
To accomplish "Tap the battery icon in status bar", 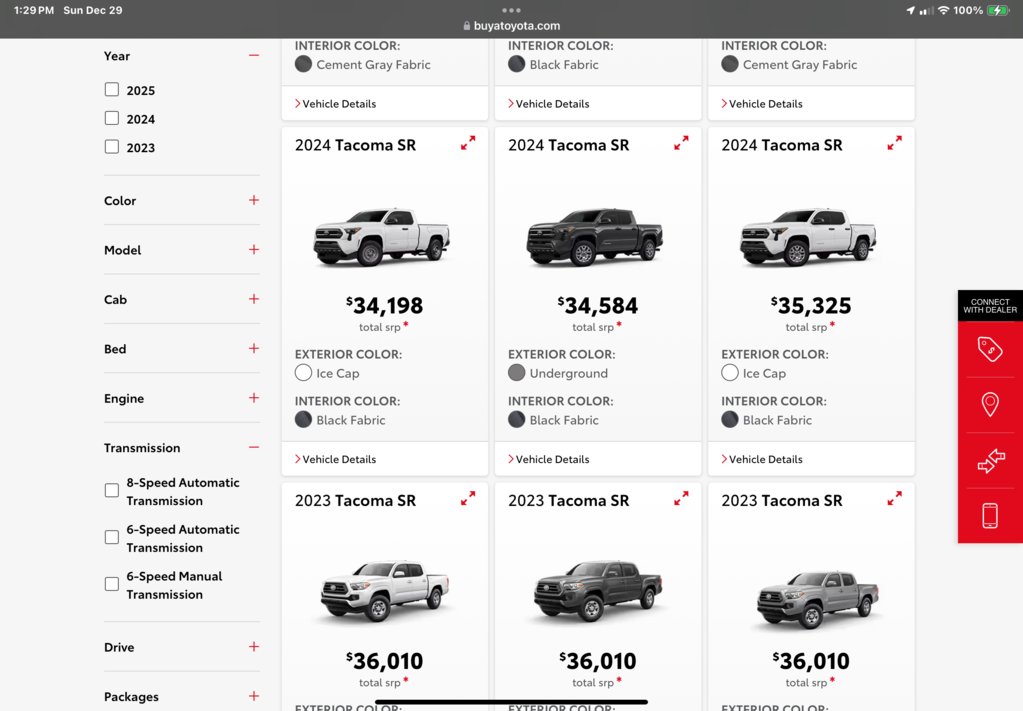I will click(x=998, y=10).
